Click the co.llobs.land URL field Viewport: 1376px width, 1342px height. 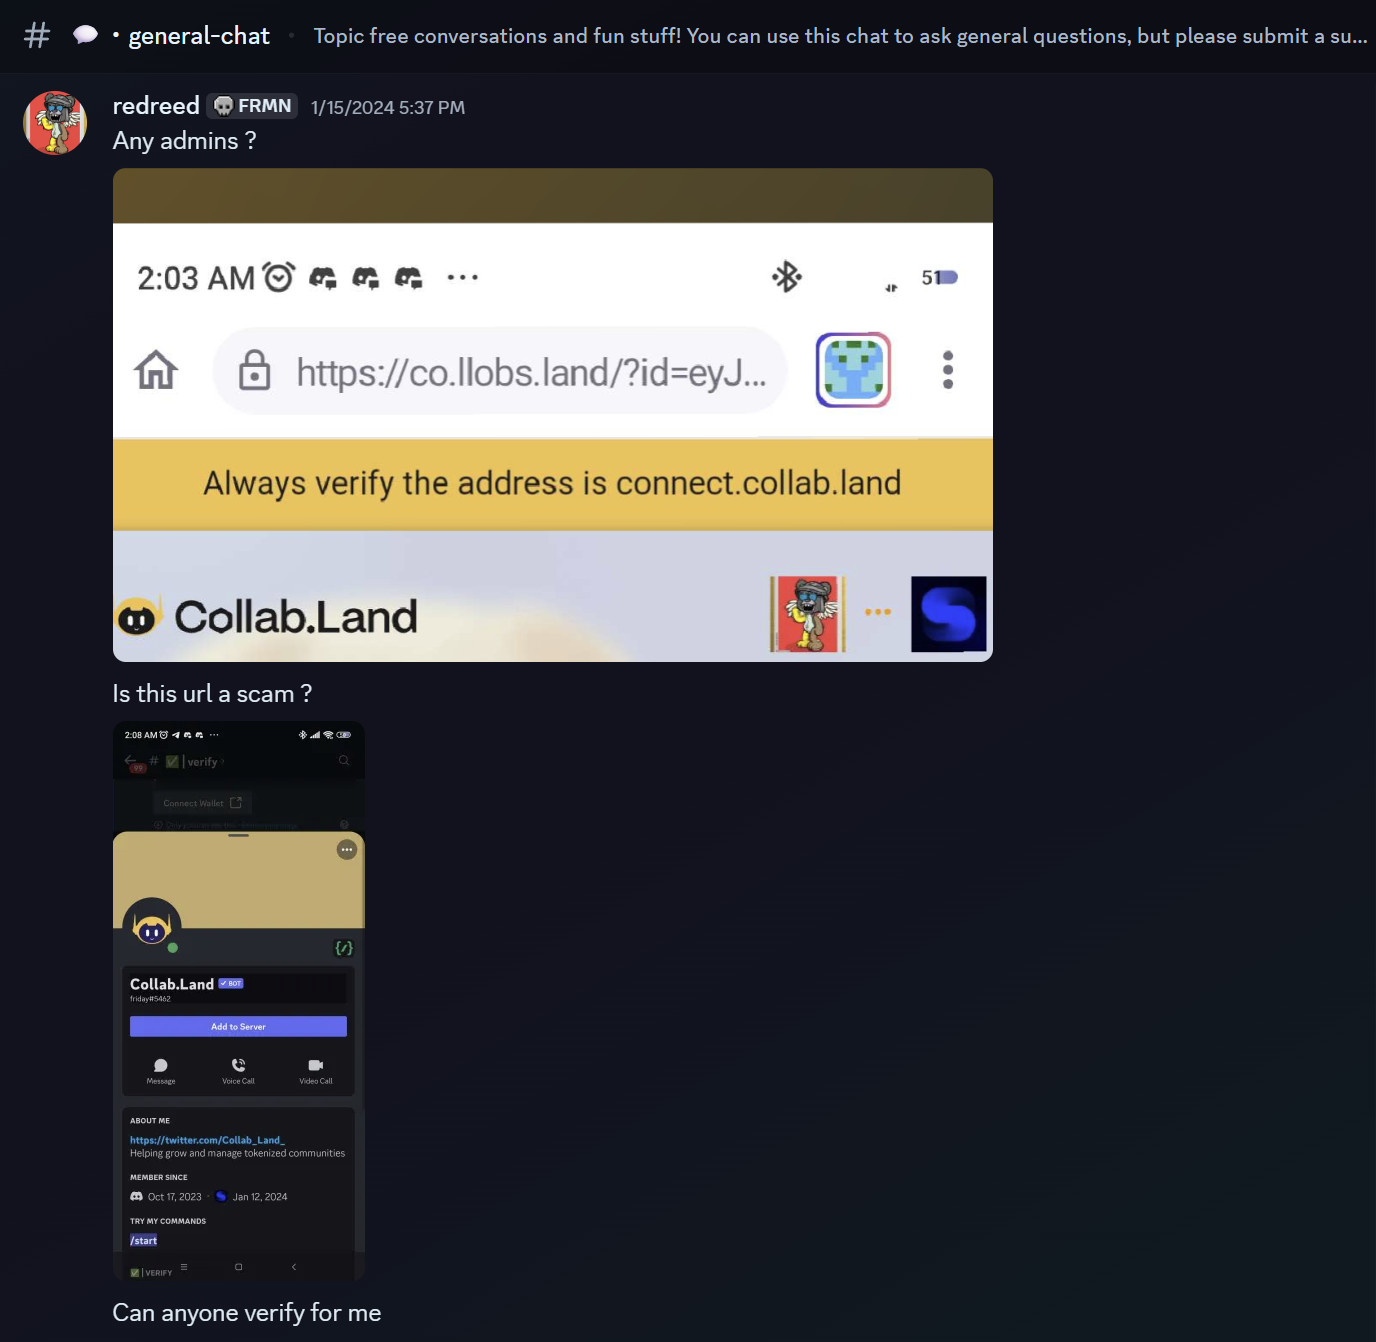tap(500, 371)
